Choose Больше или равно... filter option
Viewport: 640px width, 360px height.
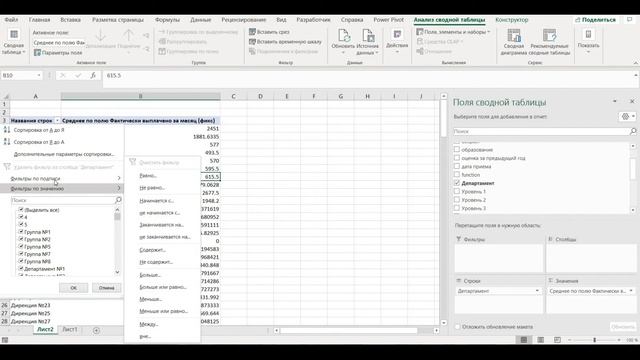click(163, 287)
